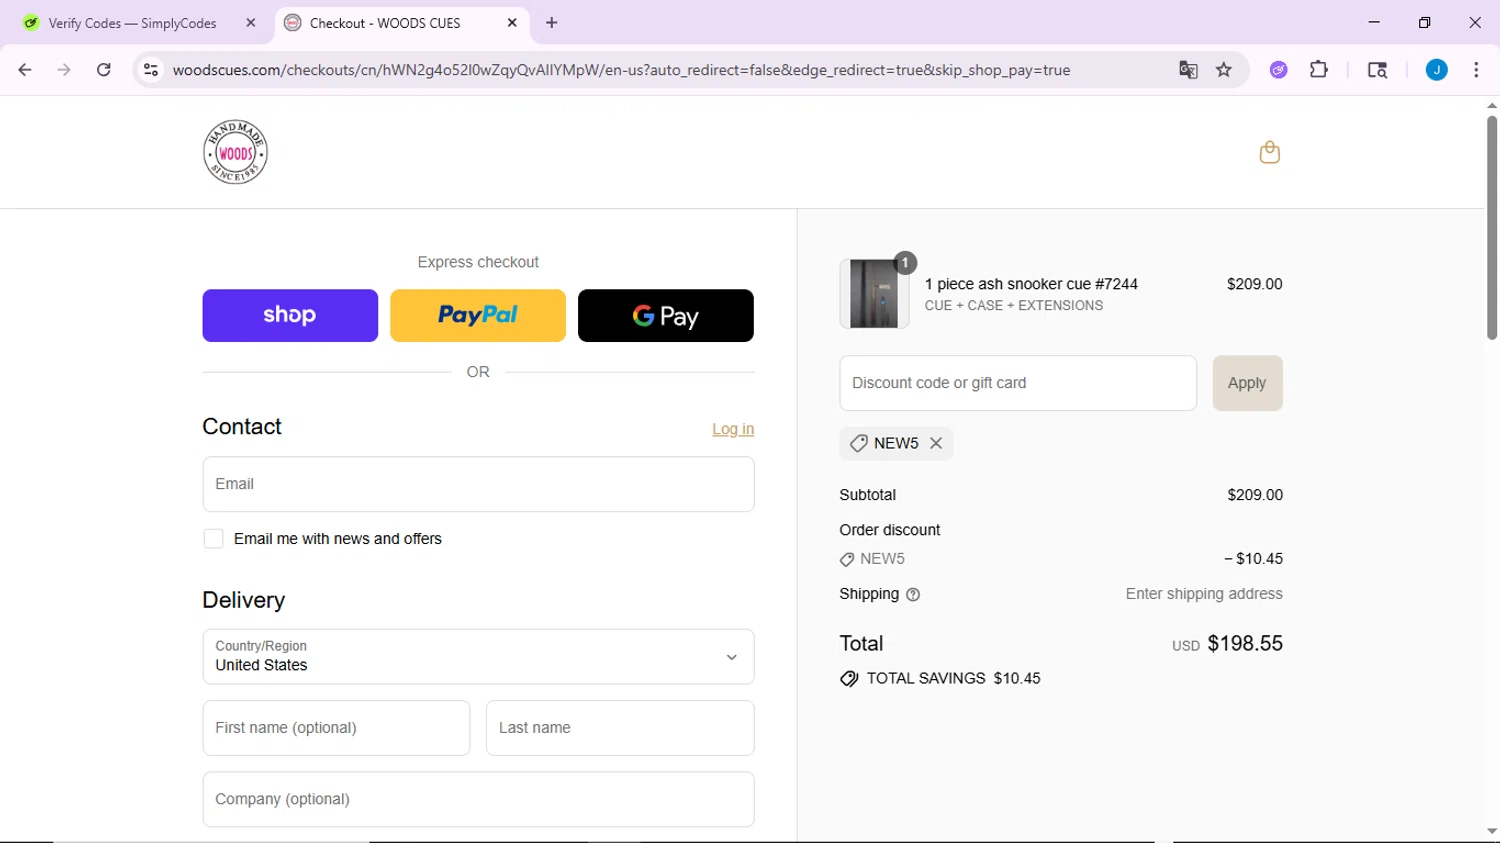Viewport: 1500px width, 843px height.
Task: Open the Country/Region dropdown
Action: point(478,657)
